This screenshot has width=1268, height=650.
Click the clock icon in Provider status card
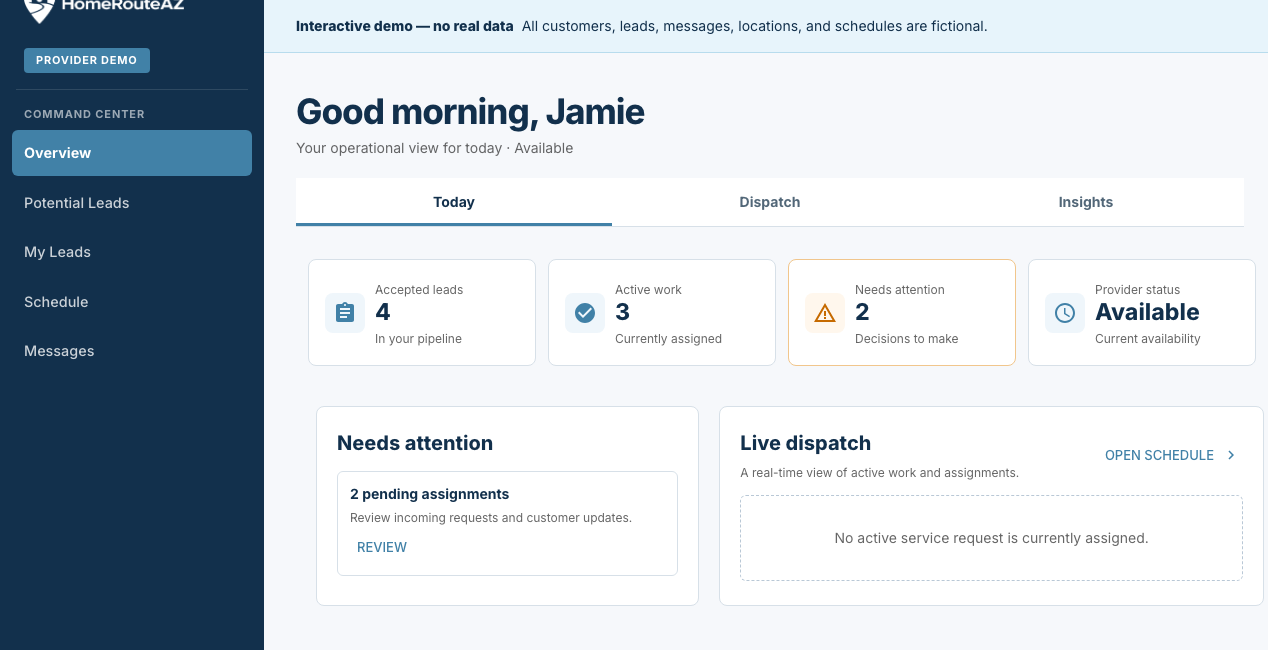click(x=1065, y=313)
